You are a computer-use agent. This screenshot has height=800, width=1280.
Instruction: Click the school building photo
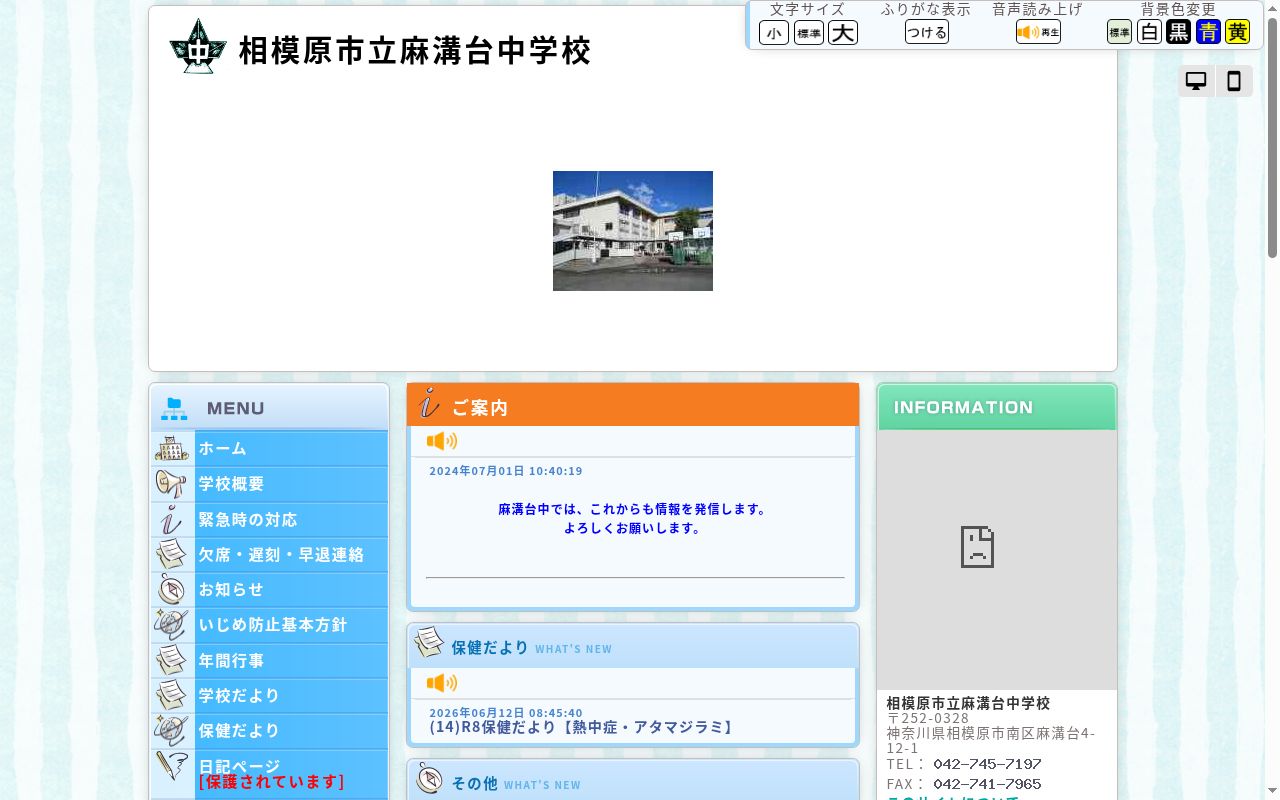[633, 231]
